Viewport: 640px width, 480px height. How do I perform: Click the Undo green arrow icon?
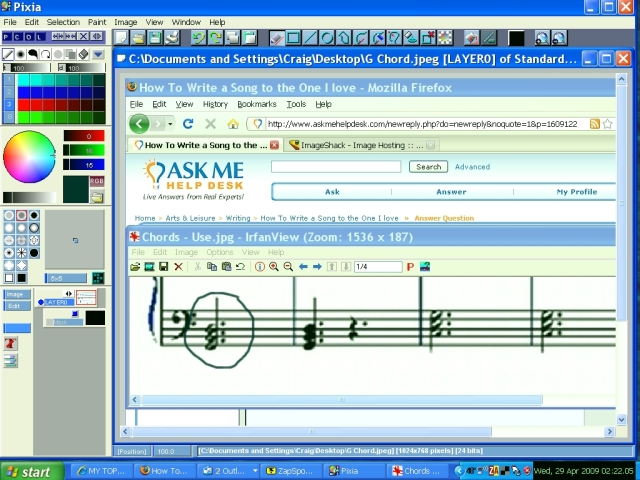[198, 38]
